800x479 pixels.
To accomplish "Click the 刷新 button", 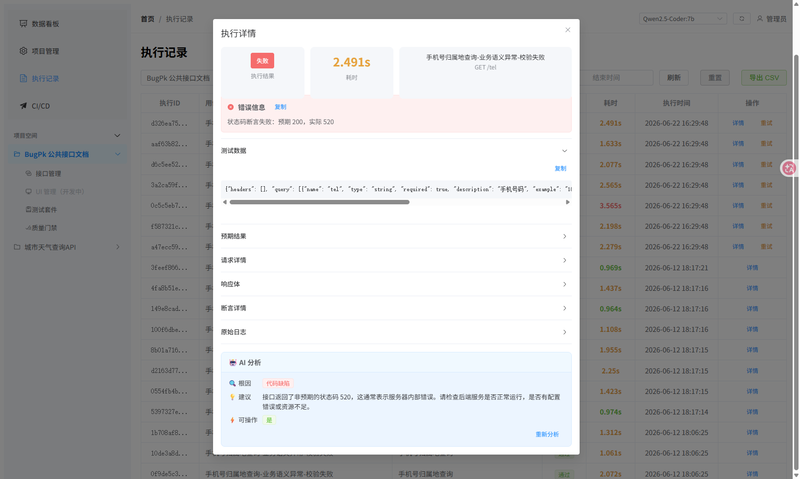I will click(x=673, y=78).
